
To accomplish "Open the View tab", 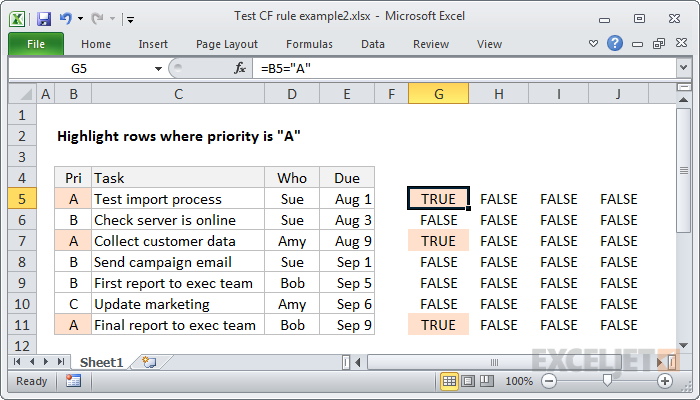I will point(489,44).
